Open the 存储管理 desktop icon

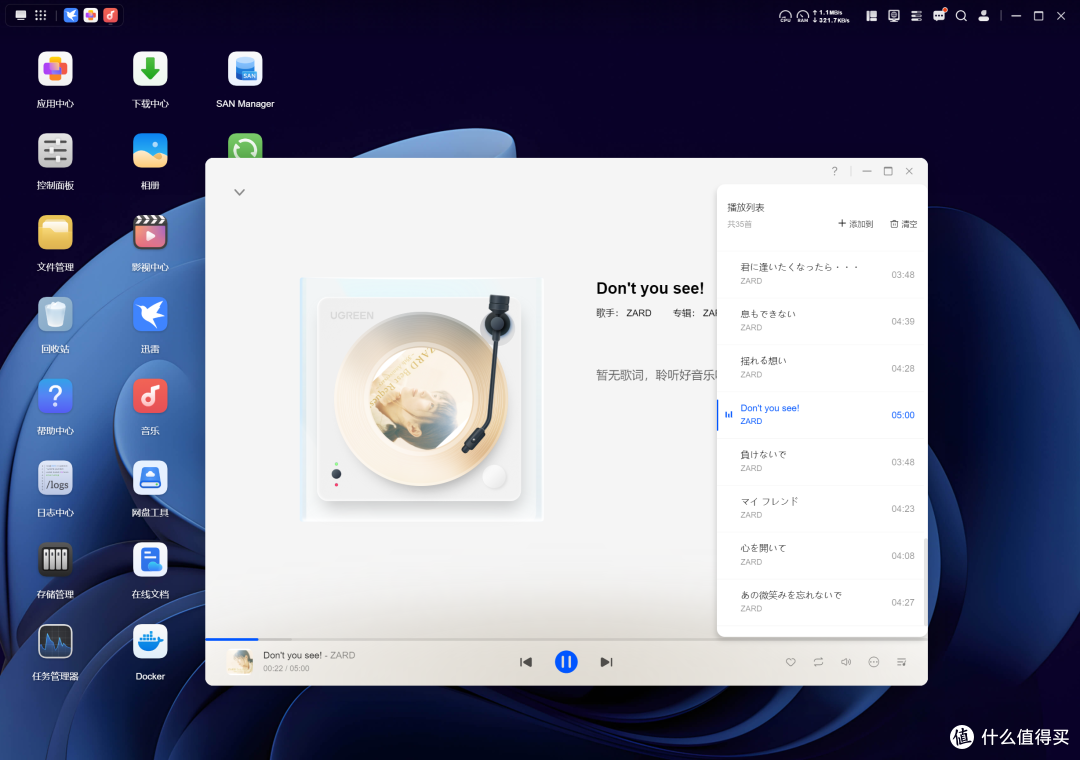click(x=55, y=560)
